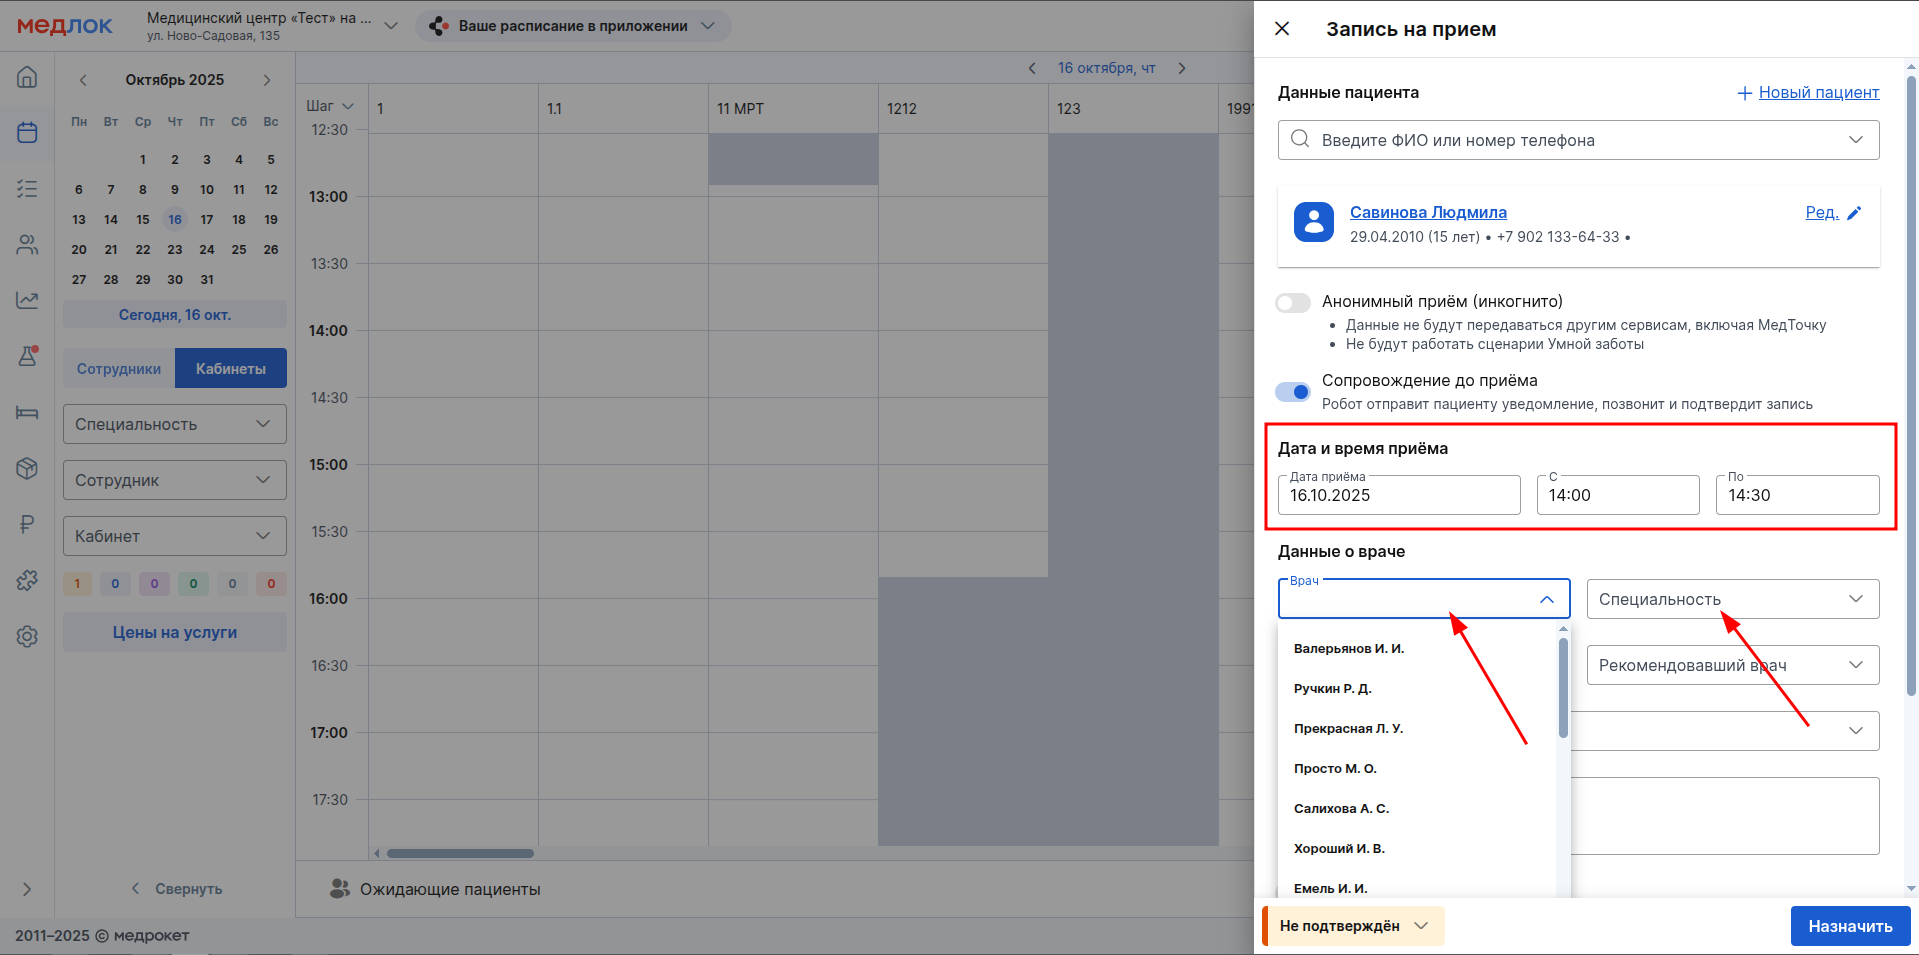The image size is (1919, 955).
Task: Open the patients (people) sidebar icon
Action: point(27,244)
